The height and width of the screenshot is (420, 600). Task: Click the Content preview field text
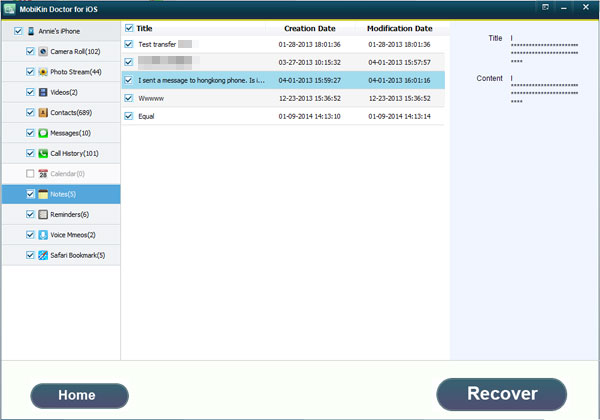click(x=544, y=90)
